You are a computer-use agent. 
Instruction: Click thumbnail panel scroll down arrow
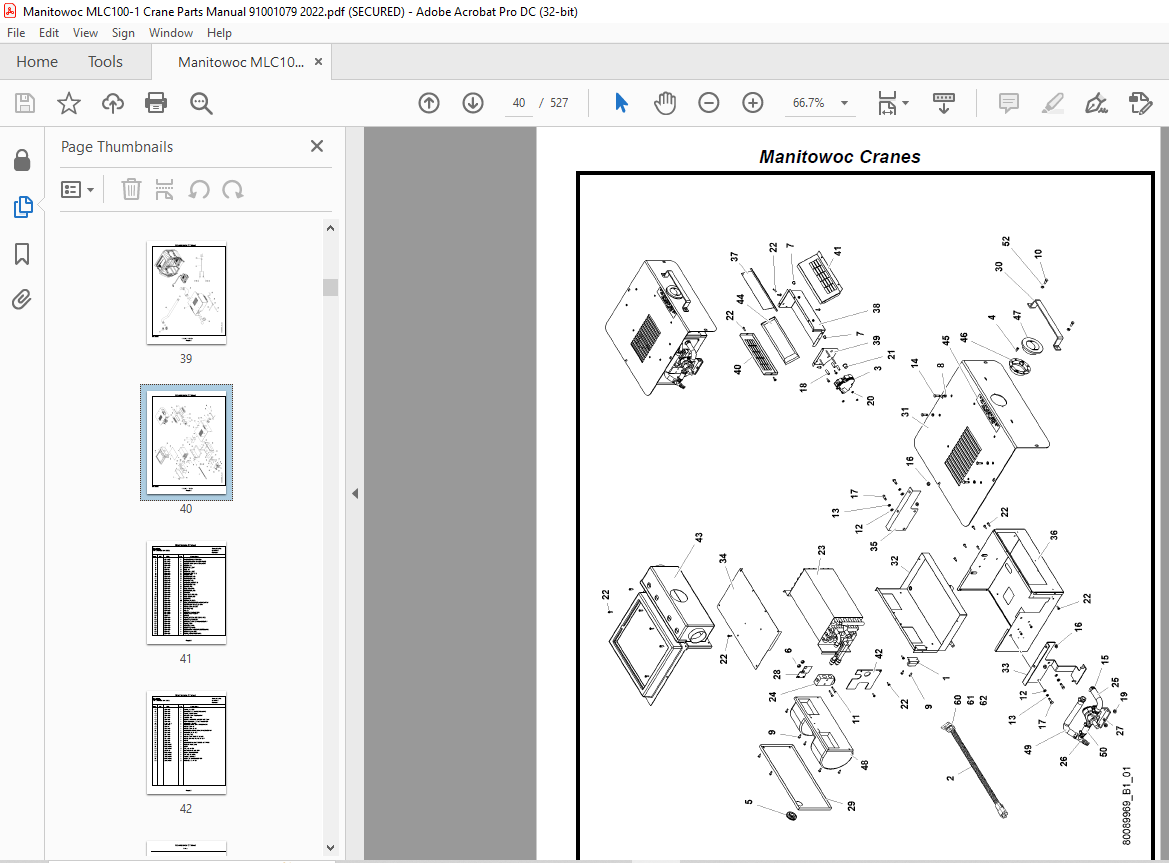coord(330,847)
